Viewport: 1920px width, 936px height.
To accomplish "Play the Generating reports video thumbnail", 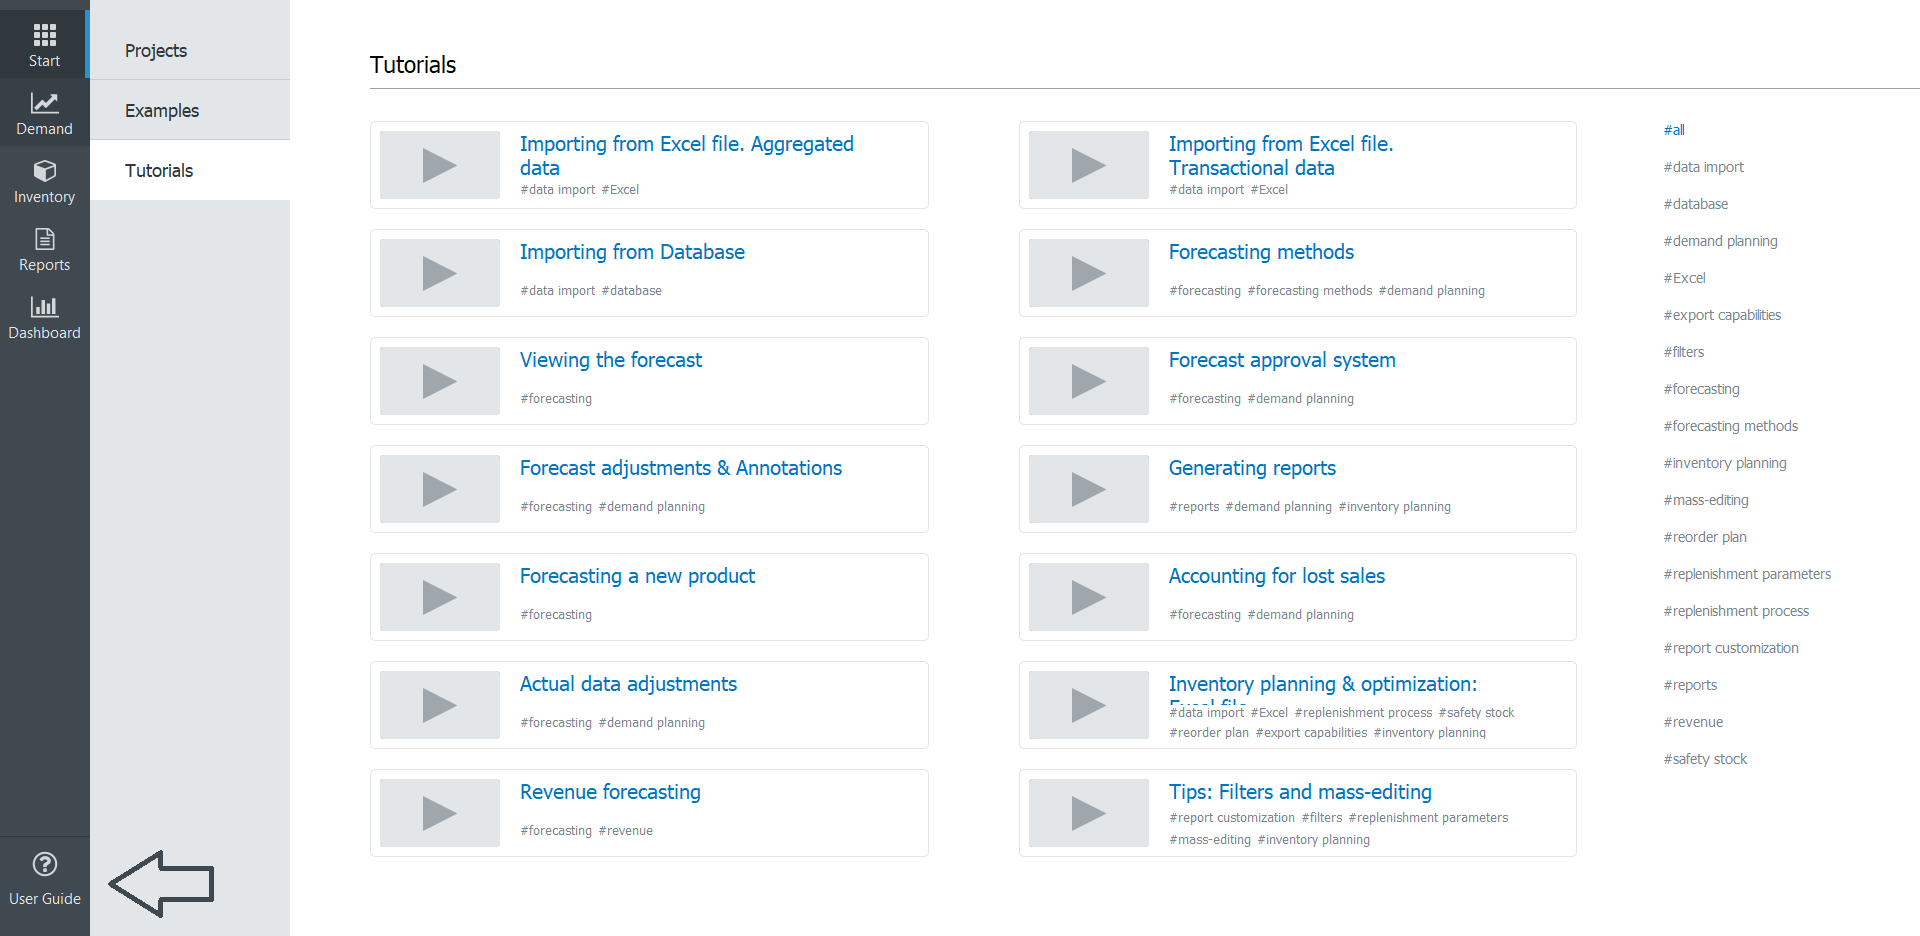I will pos(1088,489).
